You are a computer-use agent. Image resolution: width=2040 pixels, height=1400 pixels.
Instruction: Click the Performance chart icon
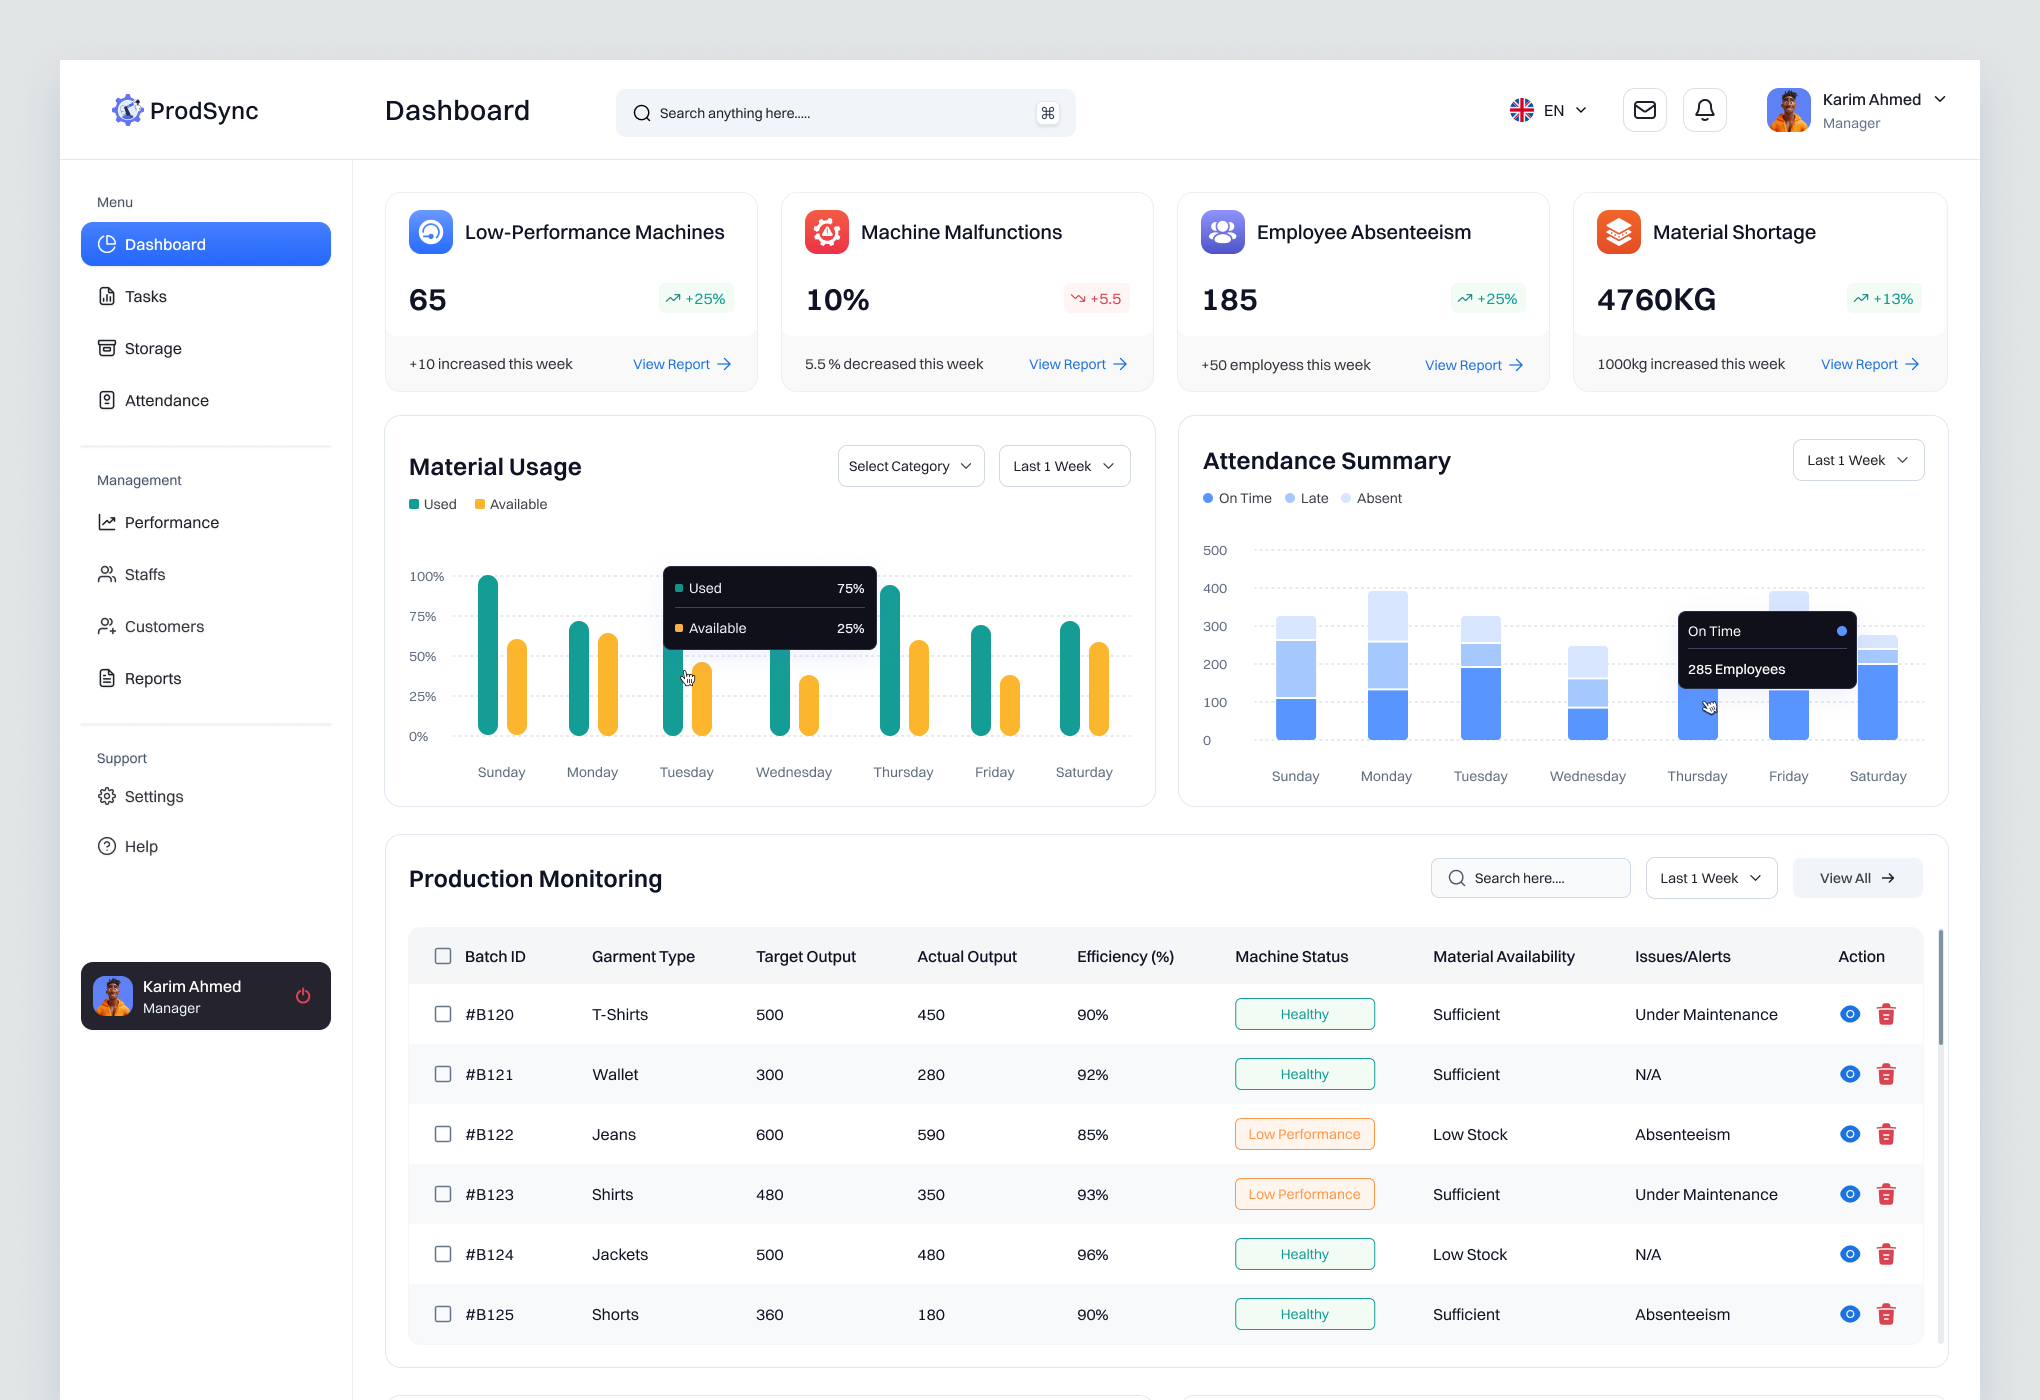click(x=108, y=522)
